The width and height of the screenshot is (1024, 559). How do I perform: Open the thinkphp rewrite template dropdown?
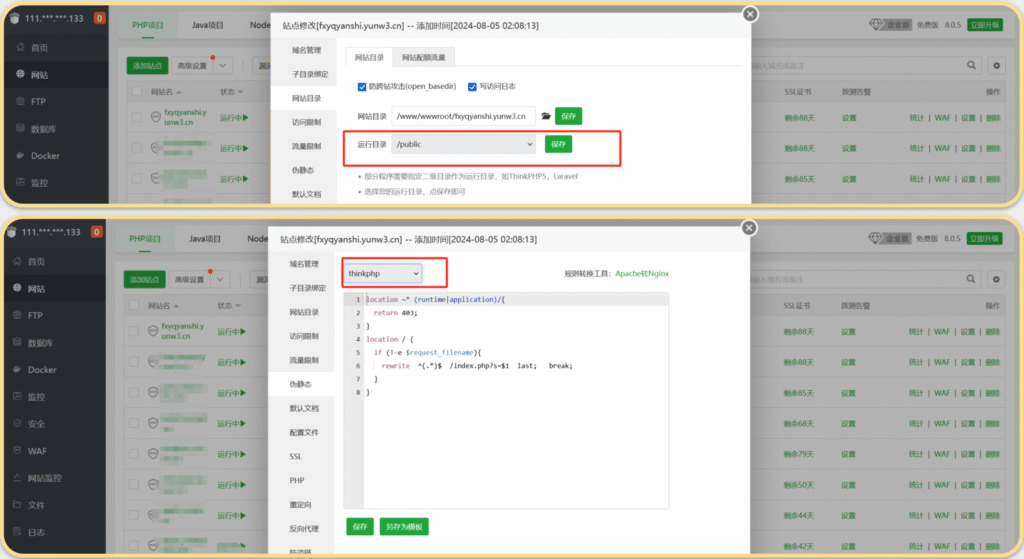383,273
